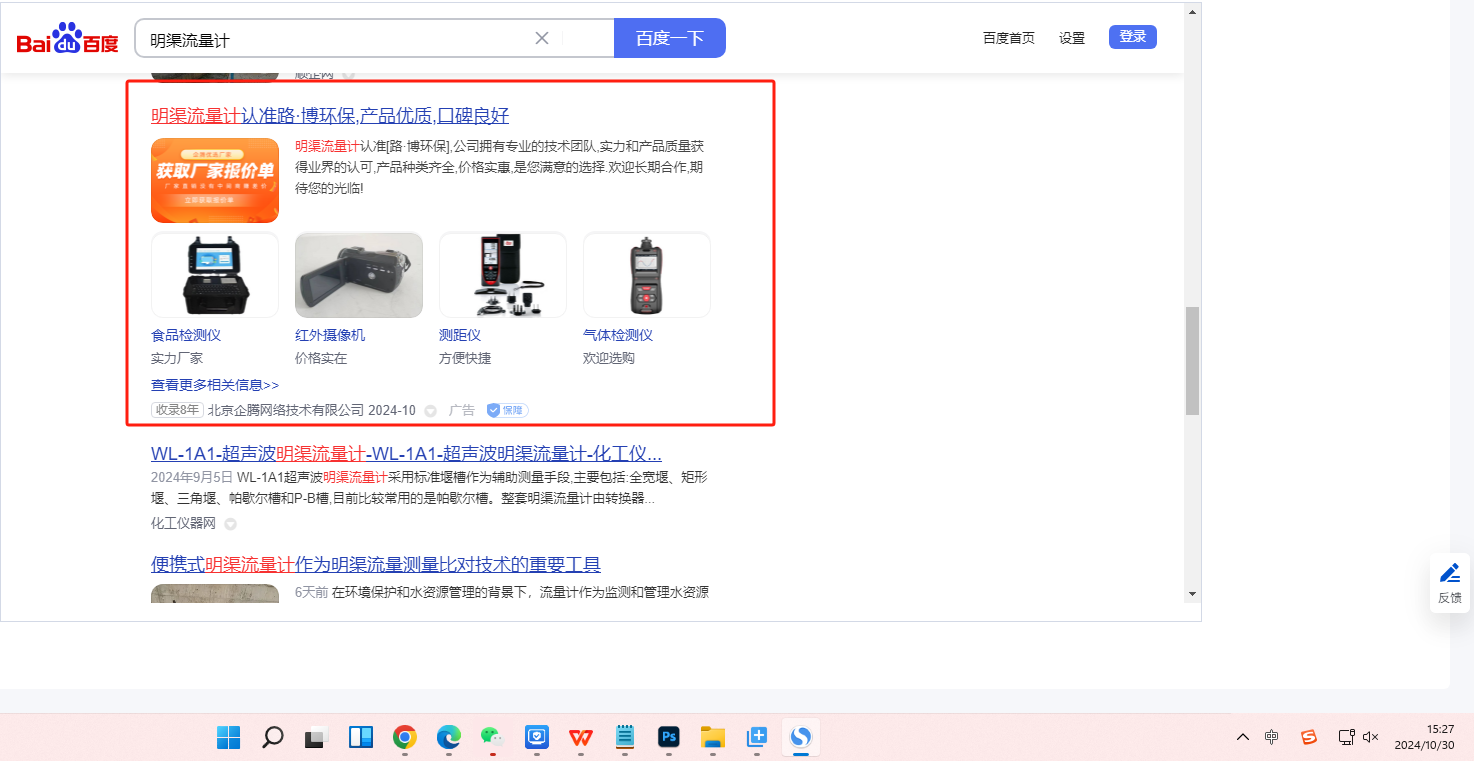This screenshot has width=1474, height=761.
Task: Open taskbar Search
Action: click(272, 738)
